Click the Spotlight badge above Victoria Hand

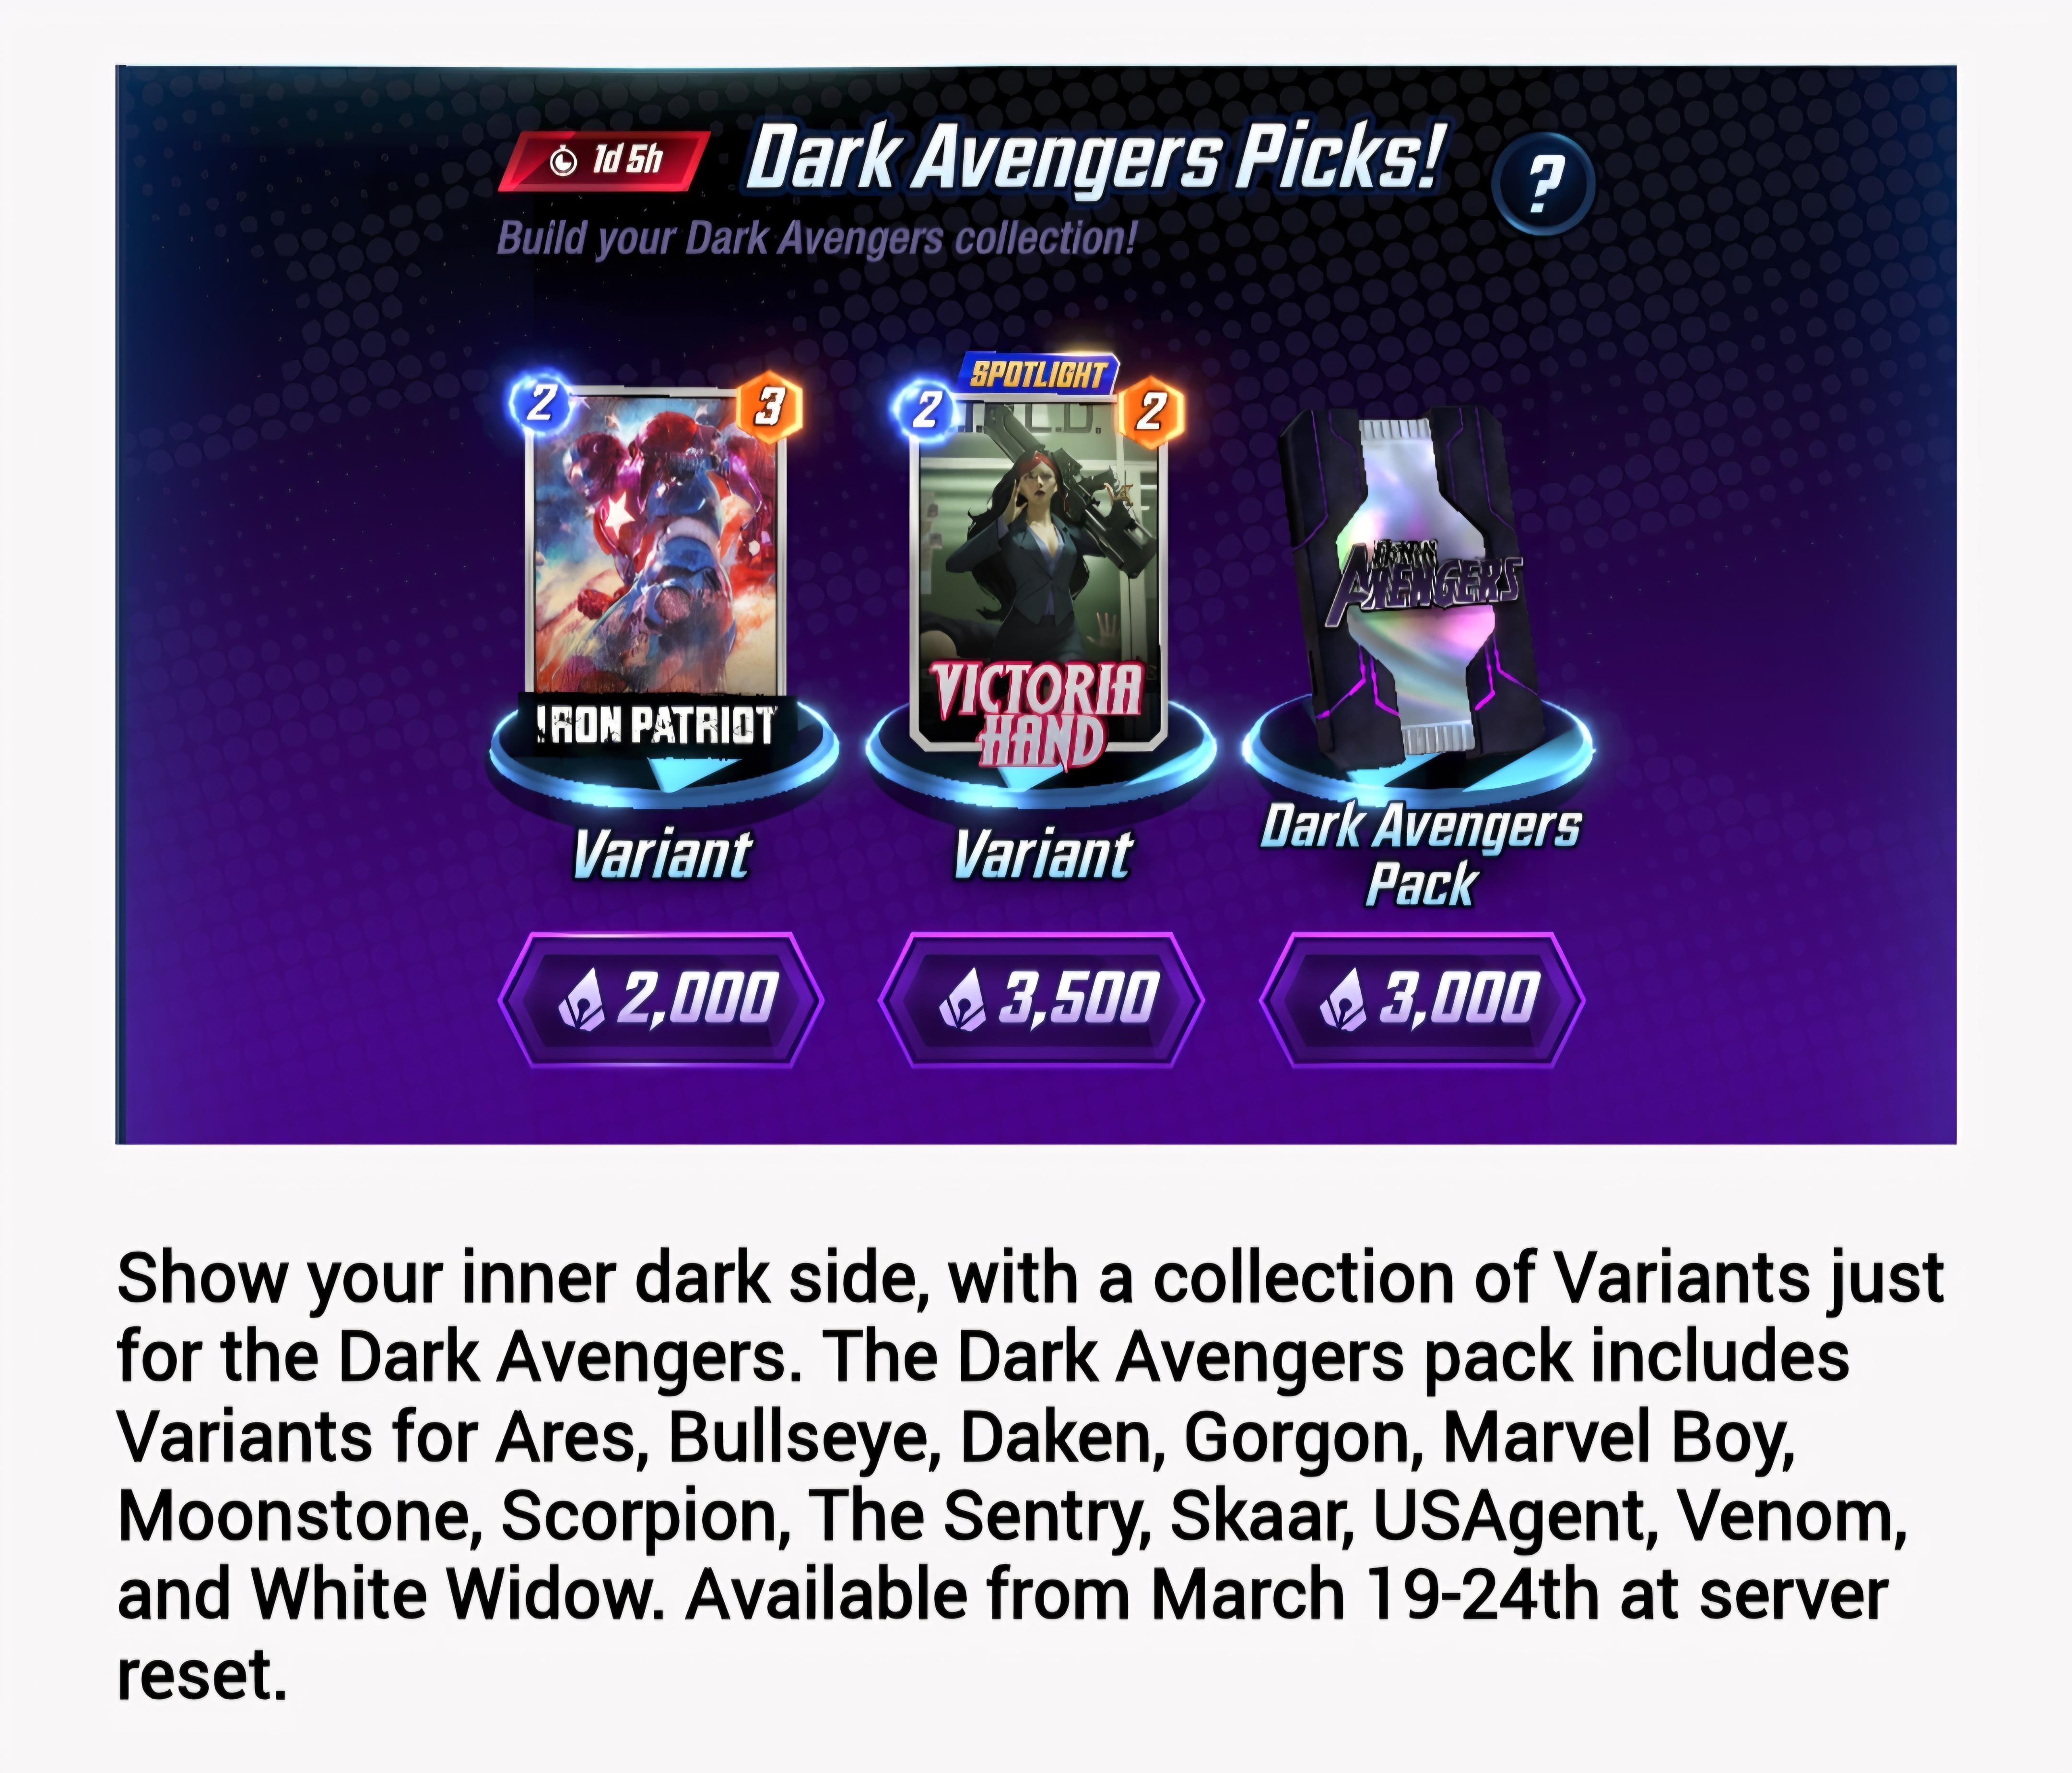(x=1039, y=375)
